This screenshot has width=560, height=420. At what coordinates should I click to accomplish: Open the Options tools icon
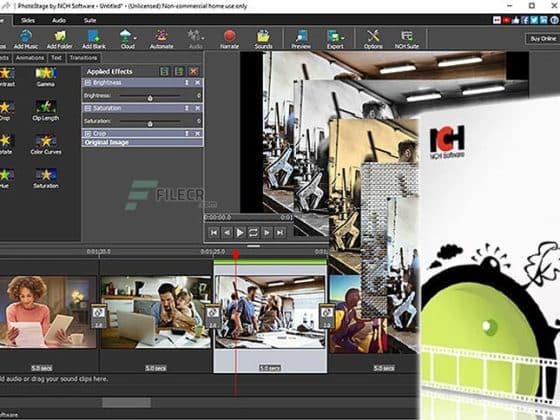[373, 39]
